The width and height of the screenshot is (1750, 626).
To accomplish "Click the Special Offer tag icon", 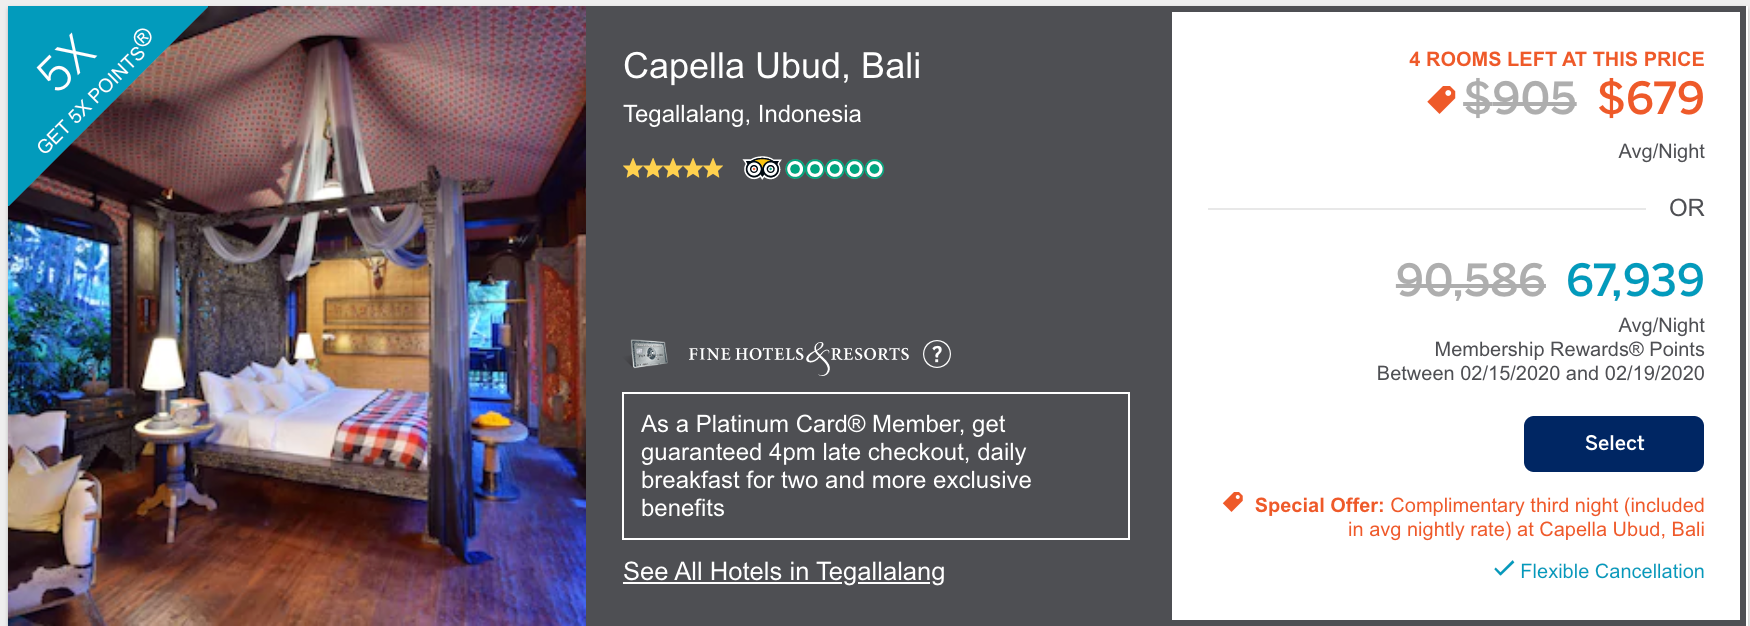I will pos(1233,502).
